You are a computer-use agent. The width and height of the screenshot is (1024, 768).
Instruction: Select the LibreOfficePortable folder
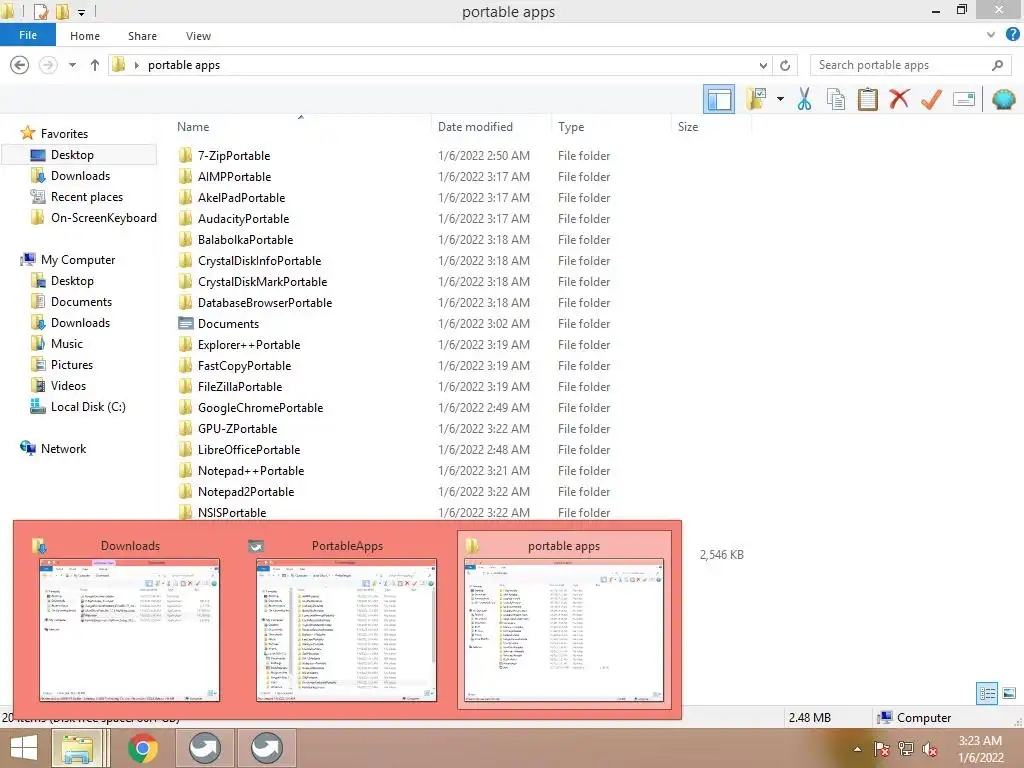249,449
